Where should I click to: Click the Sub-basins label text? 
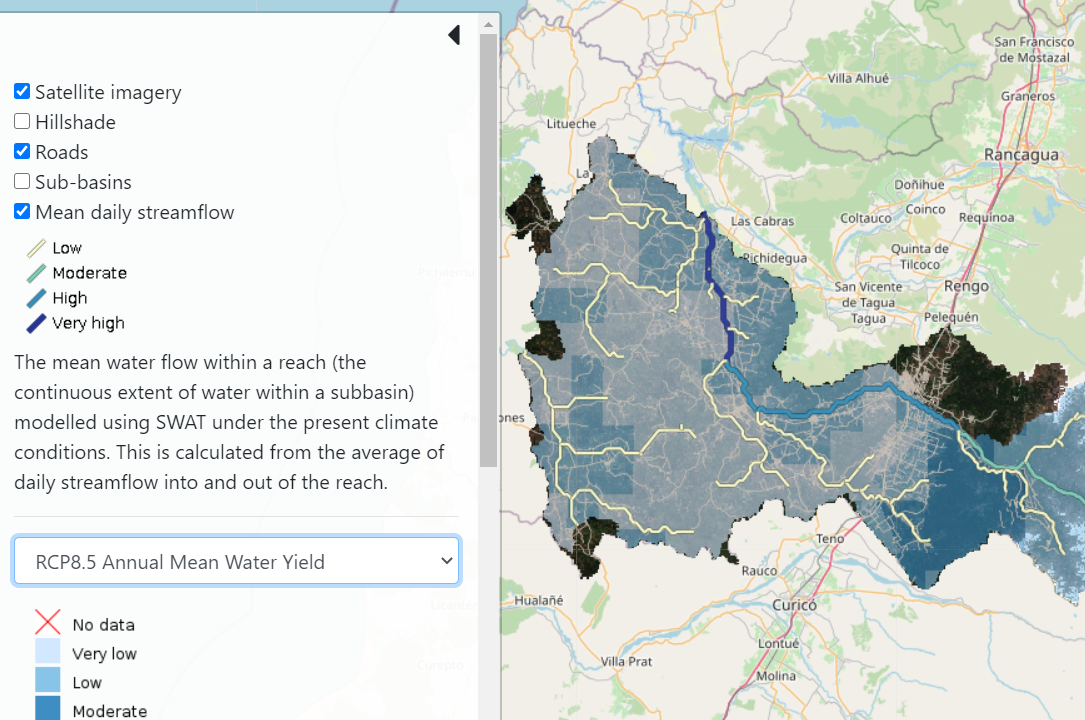[83, 182]
